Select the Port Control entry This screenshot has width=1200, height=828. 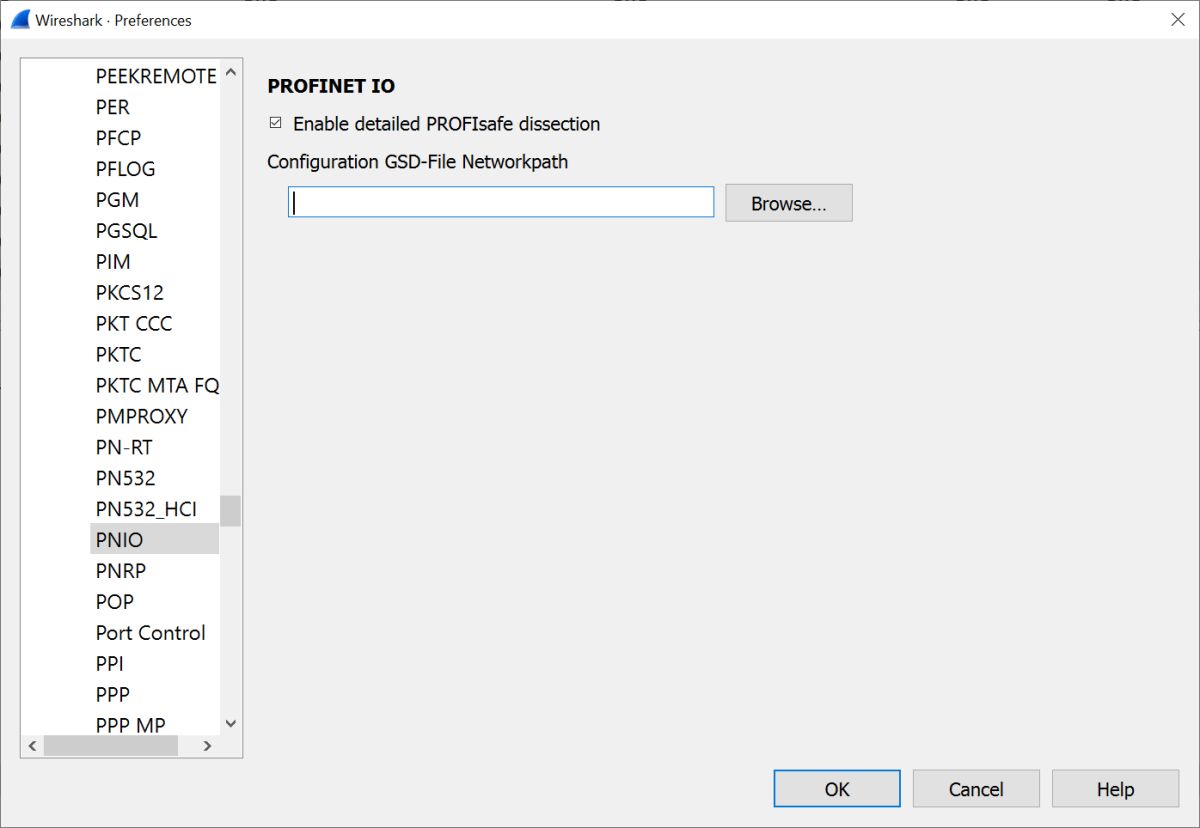(x=151, y=633)
